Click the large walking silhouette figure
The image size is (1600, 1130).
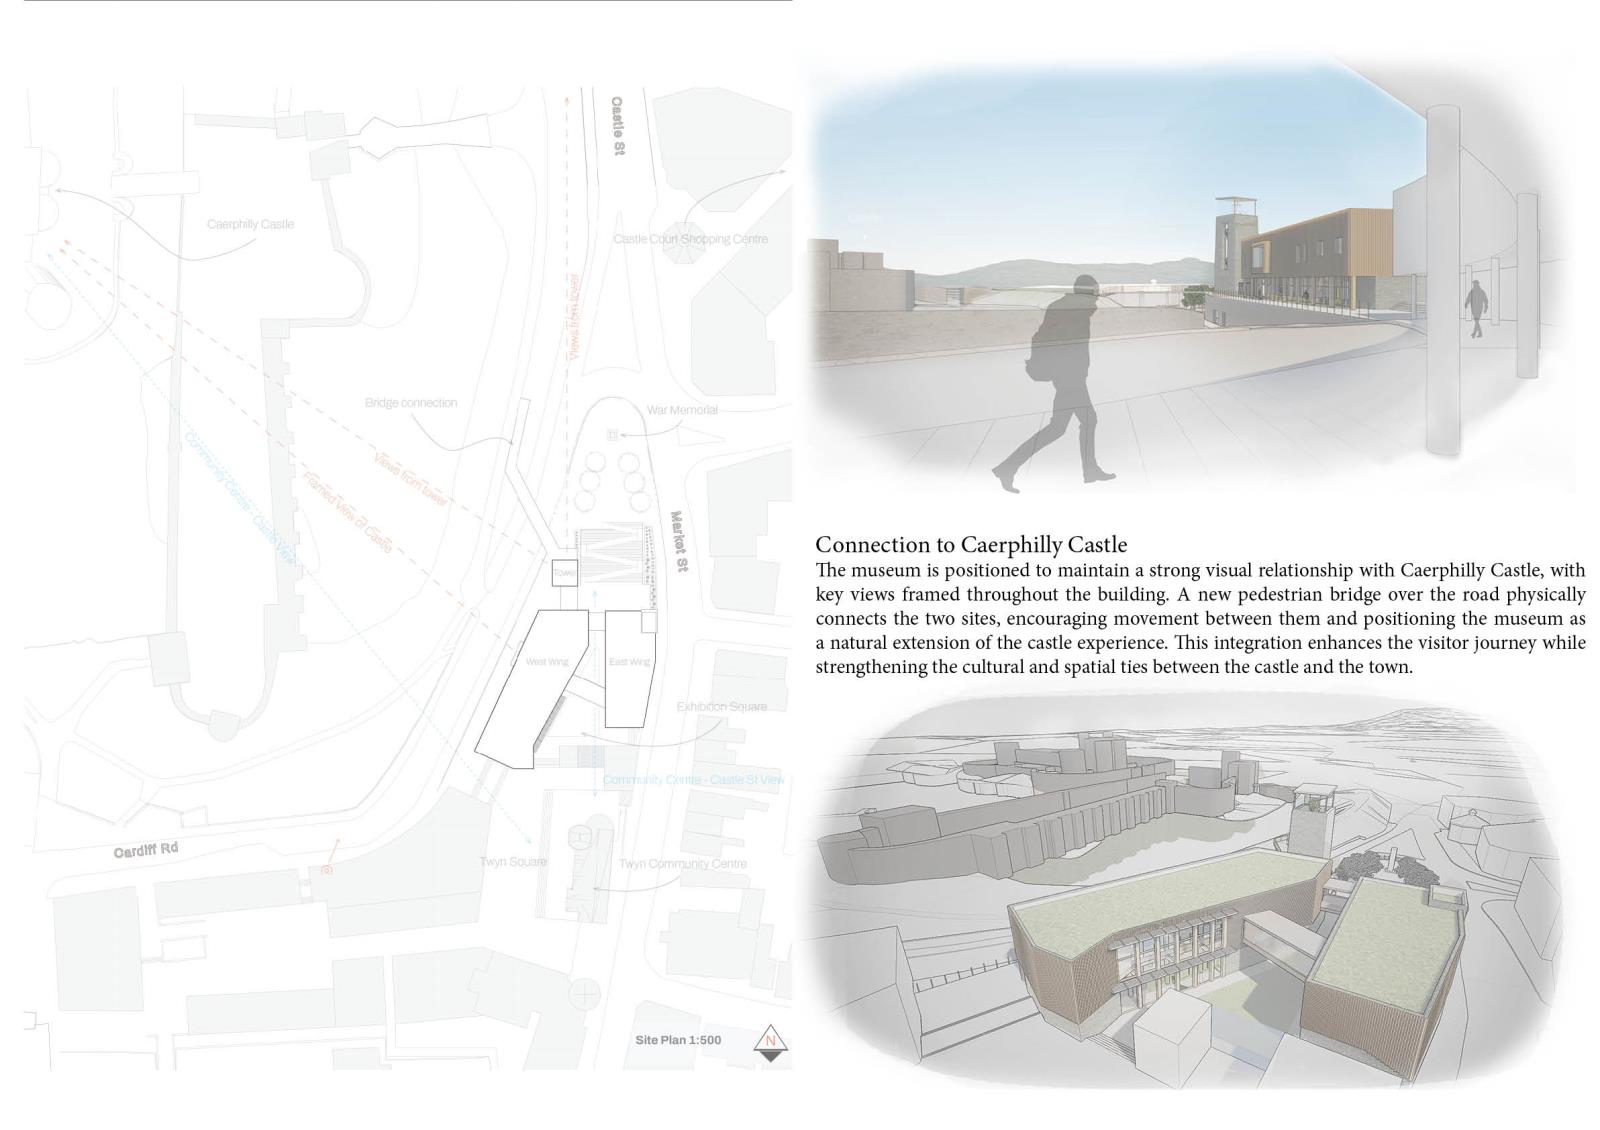click(1064, 381)
